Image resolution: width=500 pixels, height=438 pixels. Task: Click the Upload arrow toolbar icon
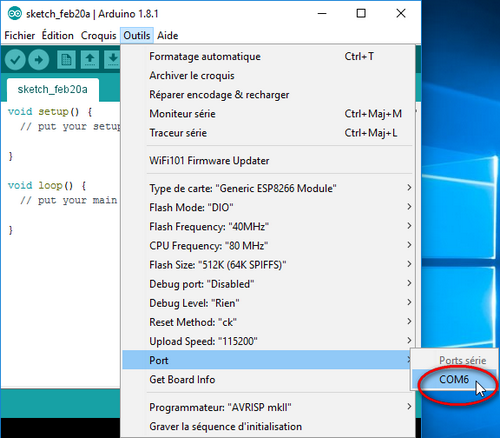(39, 60)
